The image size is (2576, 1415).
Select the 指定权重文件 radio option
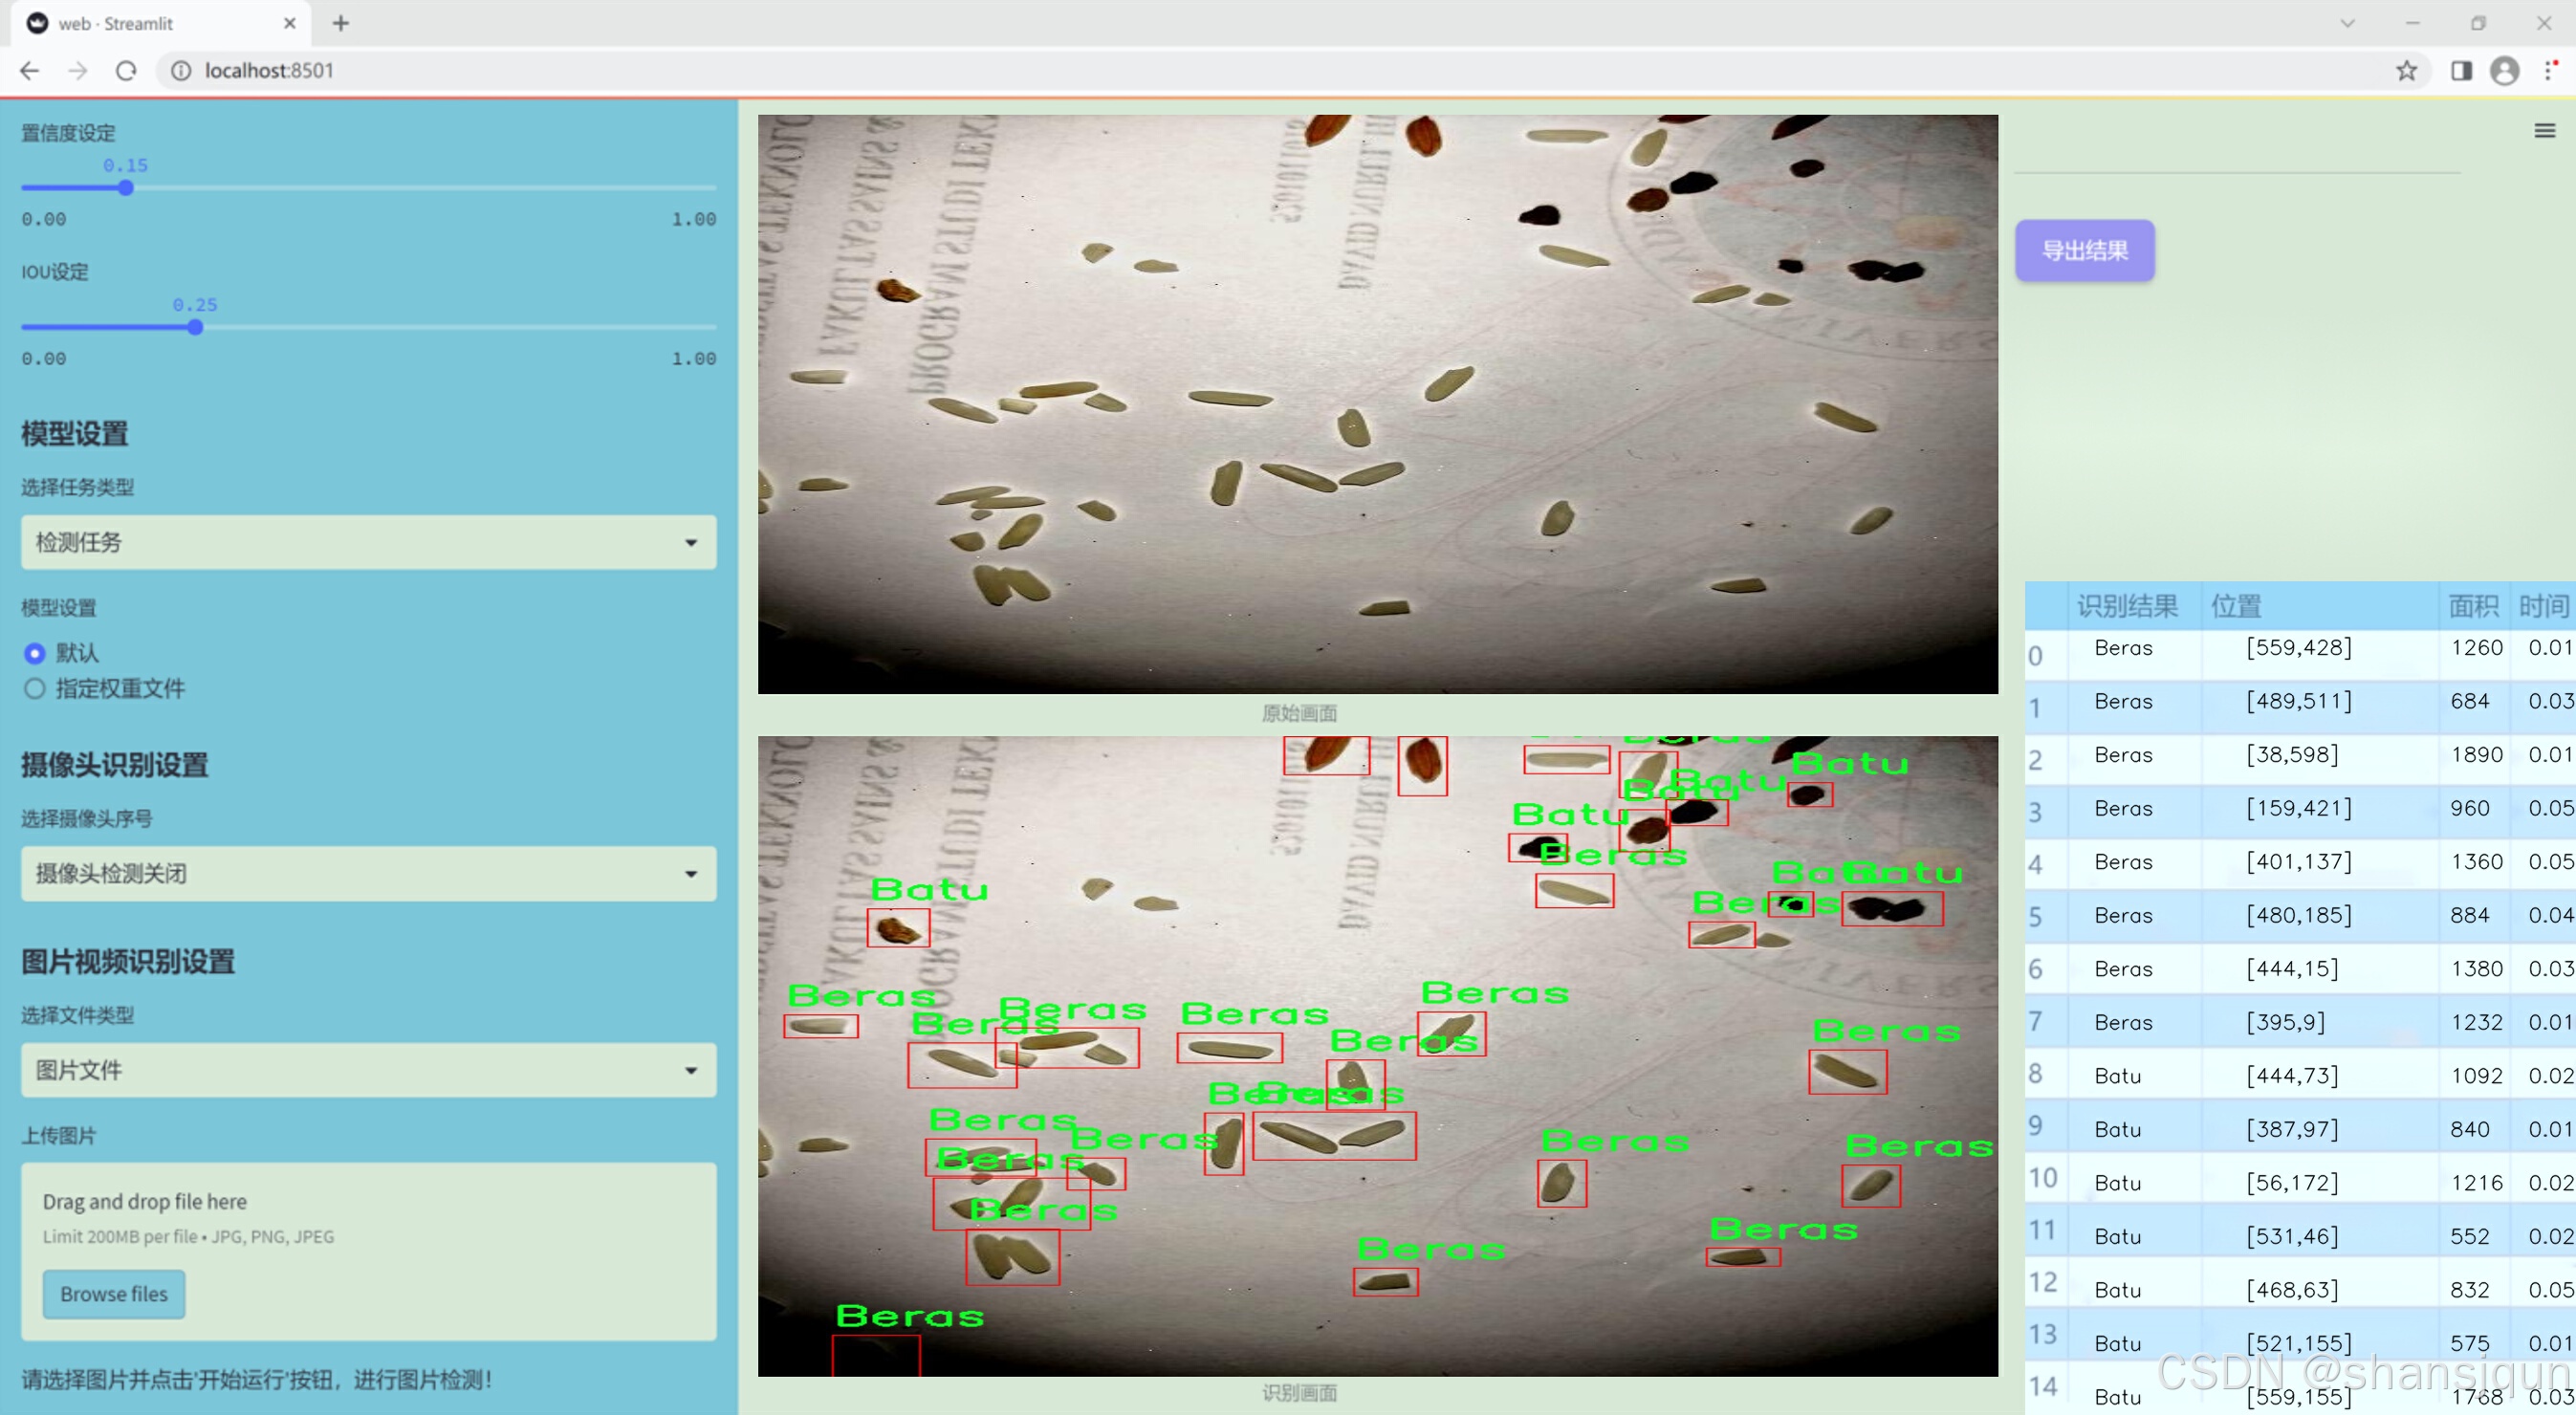click(35, 688)
